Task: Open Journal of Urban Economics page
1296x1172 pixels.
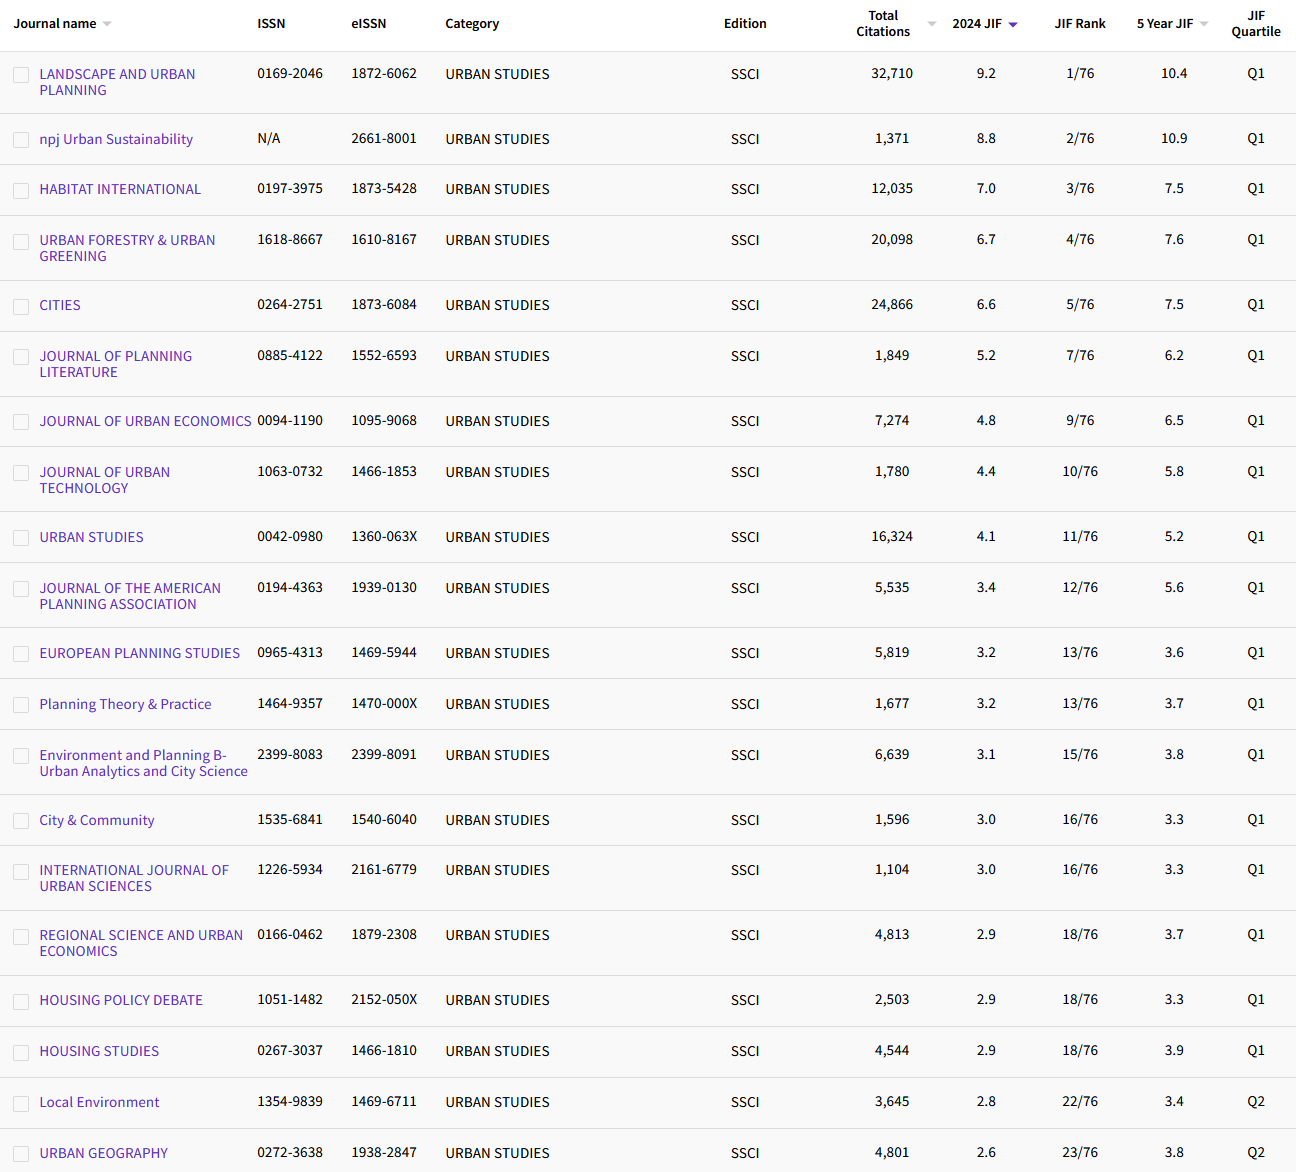Action: (x=145, y=421)
